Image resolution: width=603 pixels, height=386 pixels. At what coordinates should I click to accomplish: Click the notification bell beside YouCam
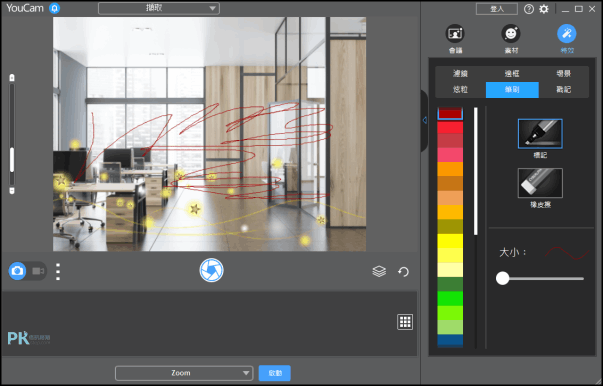(x=55, y=8)
